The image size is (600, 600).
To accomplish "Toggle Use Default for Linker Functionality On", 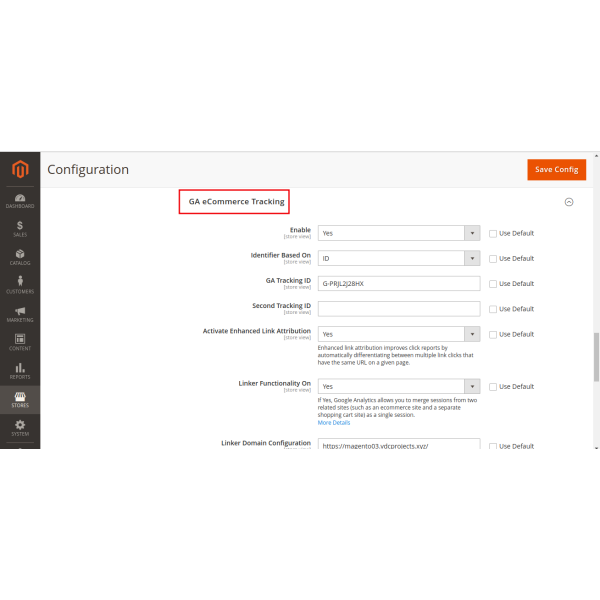I will [493, 386].
